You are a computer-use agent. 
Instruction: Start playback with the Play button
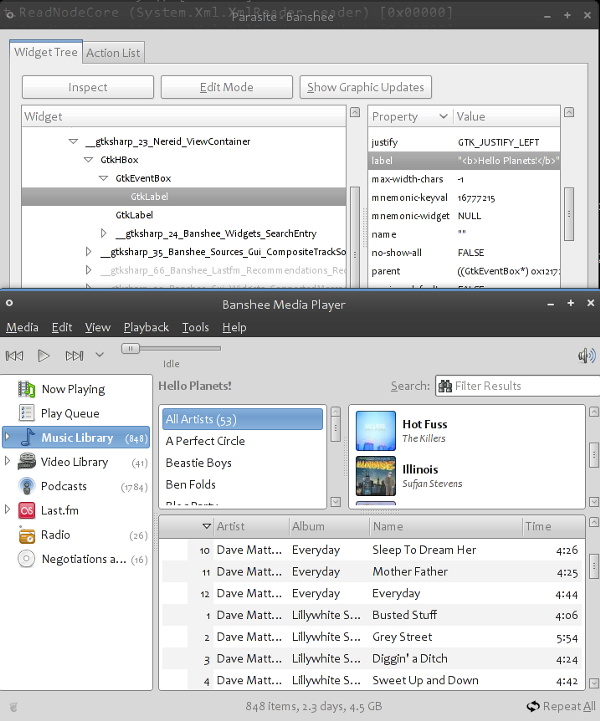(x=44, y=355)
